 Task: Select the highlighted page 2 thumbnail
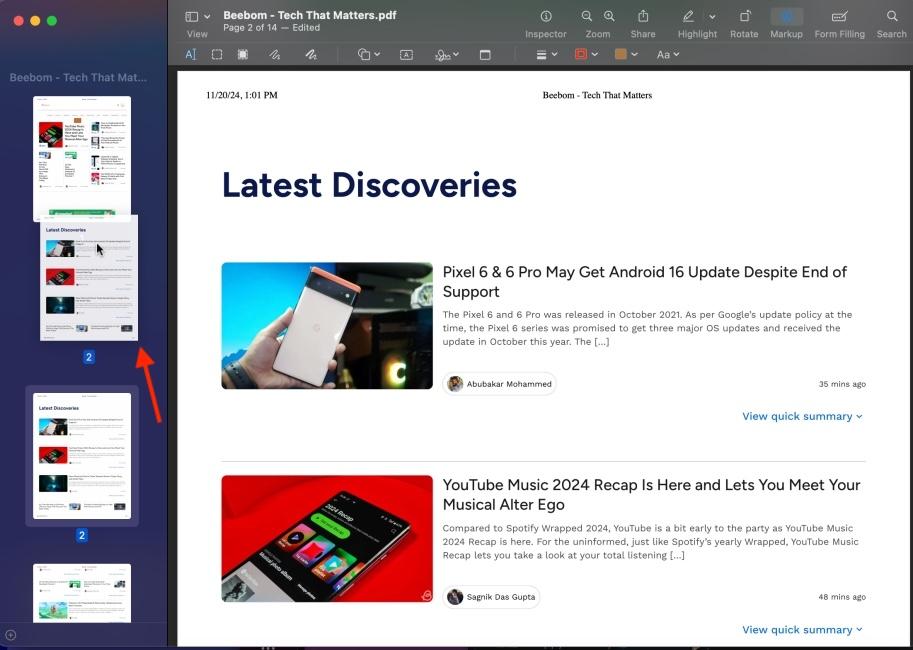tap(82, 455)
